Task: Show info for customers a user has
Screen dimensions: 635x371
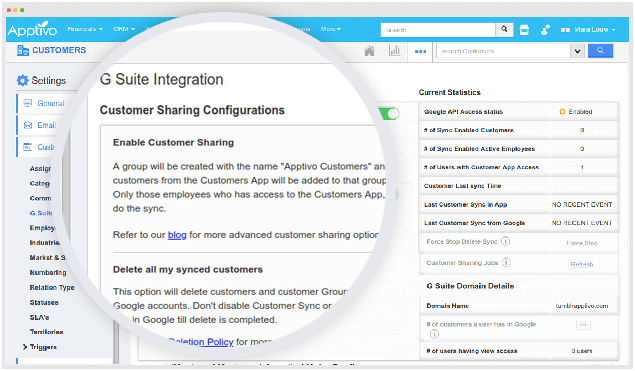Action: [434, 334]
